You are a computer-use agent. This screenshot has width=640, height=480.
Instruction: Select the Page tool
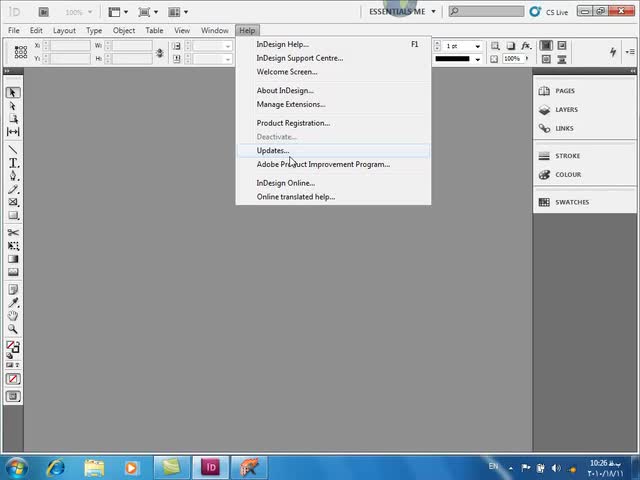tap(13, 119)
